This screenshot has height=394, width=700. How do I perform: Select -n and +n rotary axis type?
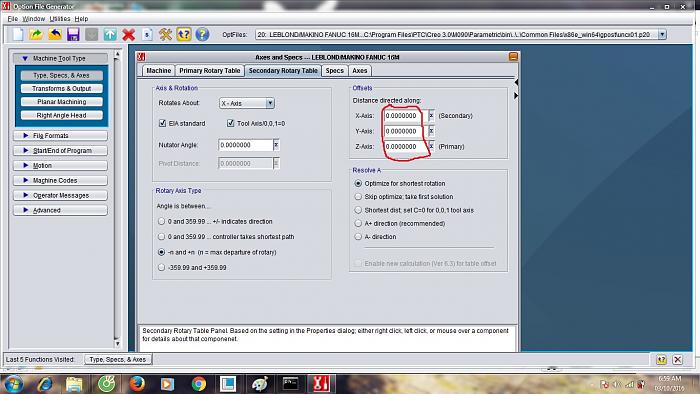tap(161, 252)
